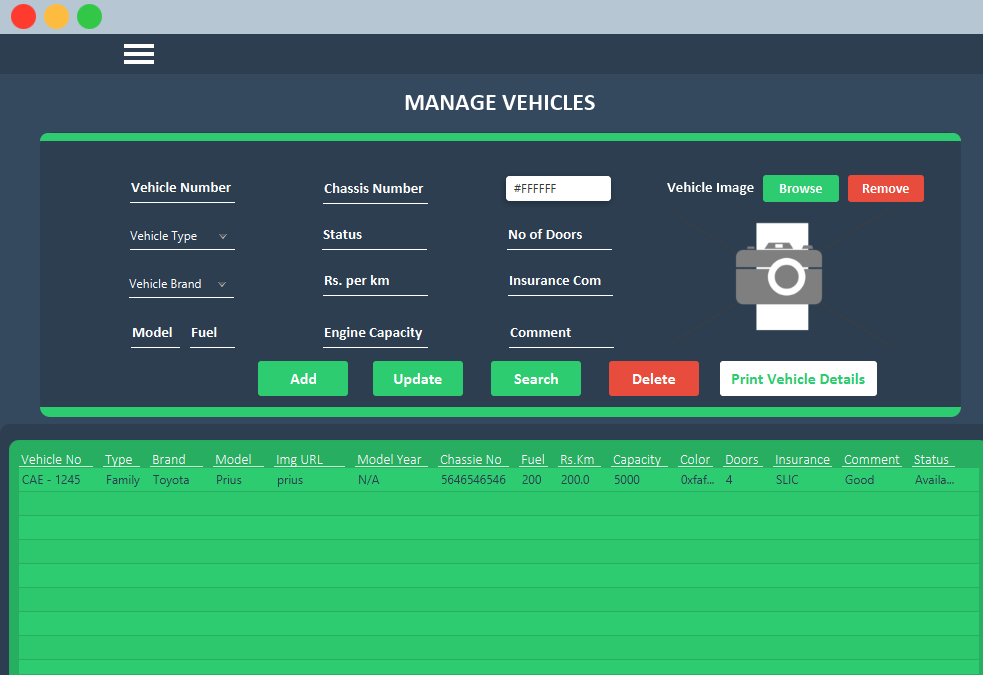The width and height of the screenshot is (983, 675).
Task: Click the N/A model year cell
Action: coord(369,479)
